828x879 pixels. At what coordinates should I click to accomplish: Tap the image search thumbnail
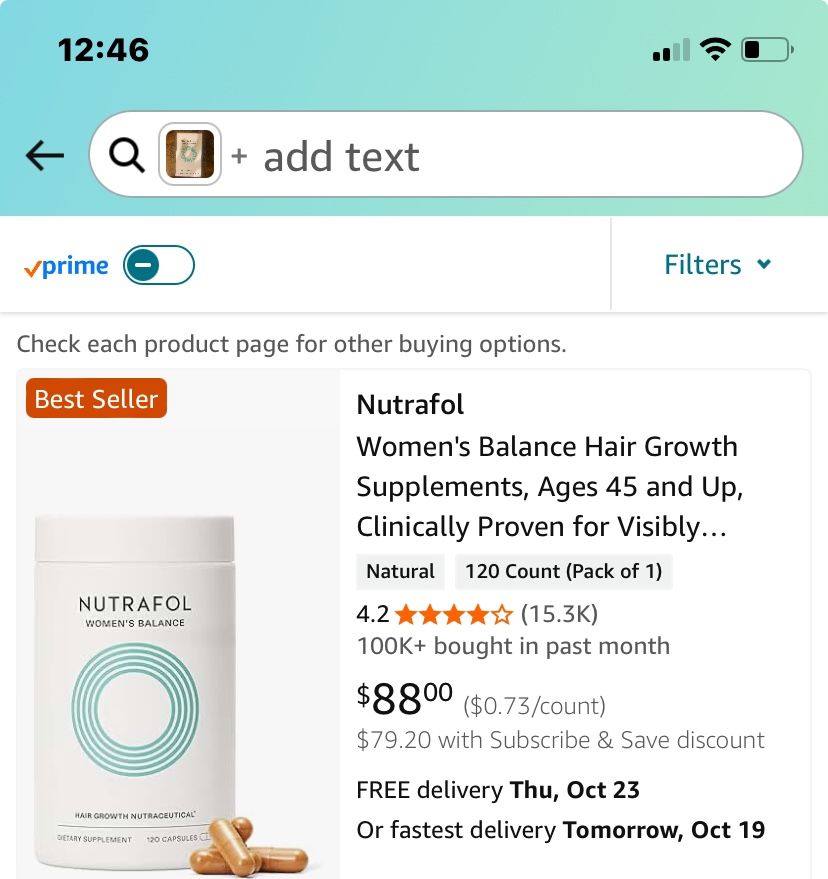pyautogui.click(x=190, y=155)
